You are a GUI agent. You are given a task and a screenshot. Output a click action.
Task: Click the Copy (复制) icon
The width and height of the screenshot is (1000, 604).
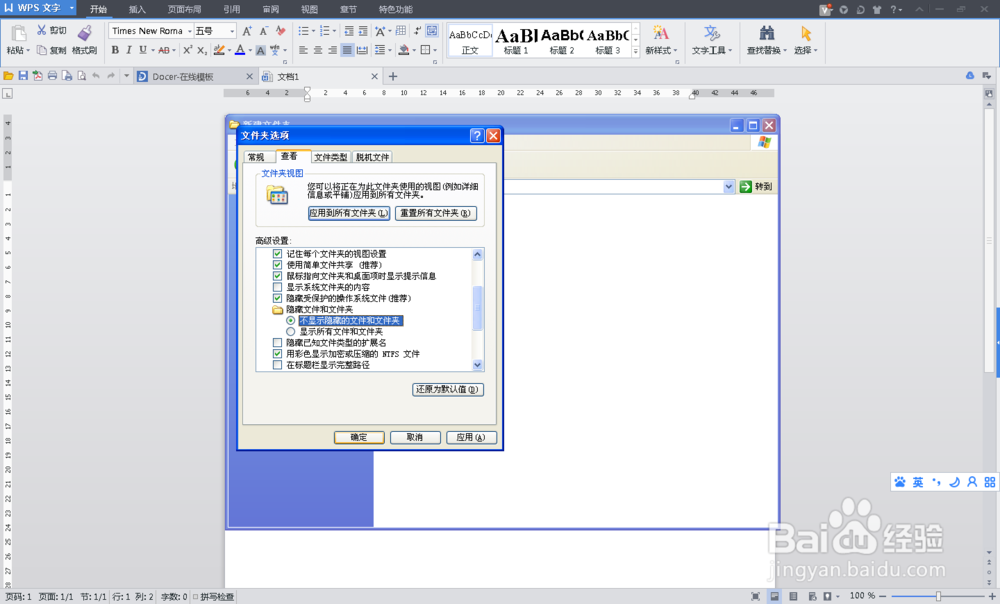pyautogui.click(x=41, y=50)
